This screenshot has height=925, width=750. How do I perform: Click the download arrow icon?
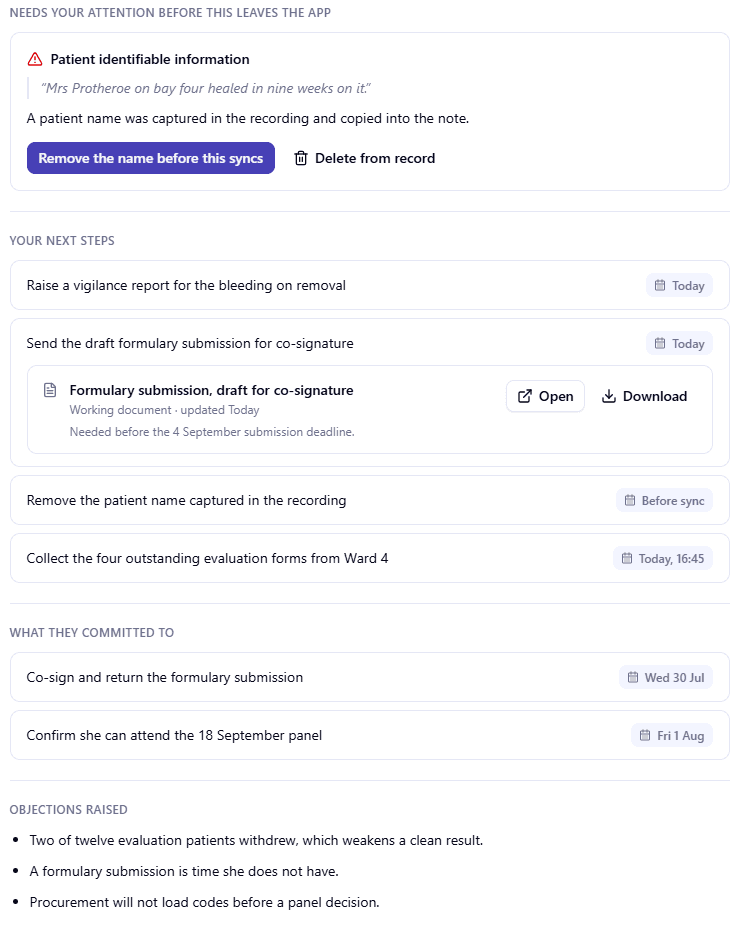(608, 396)
